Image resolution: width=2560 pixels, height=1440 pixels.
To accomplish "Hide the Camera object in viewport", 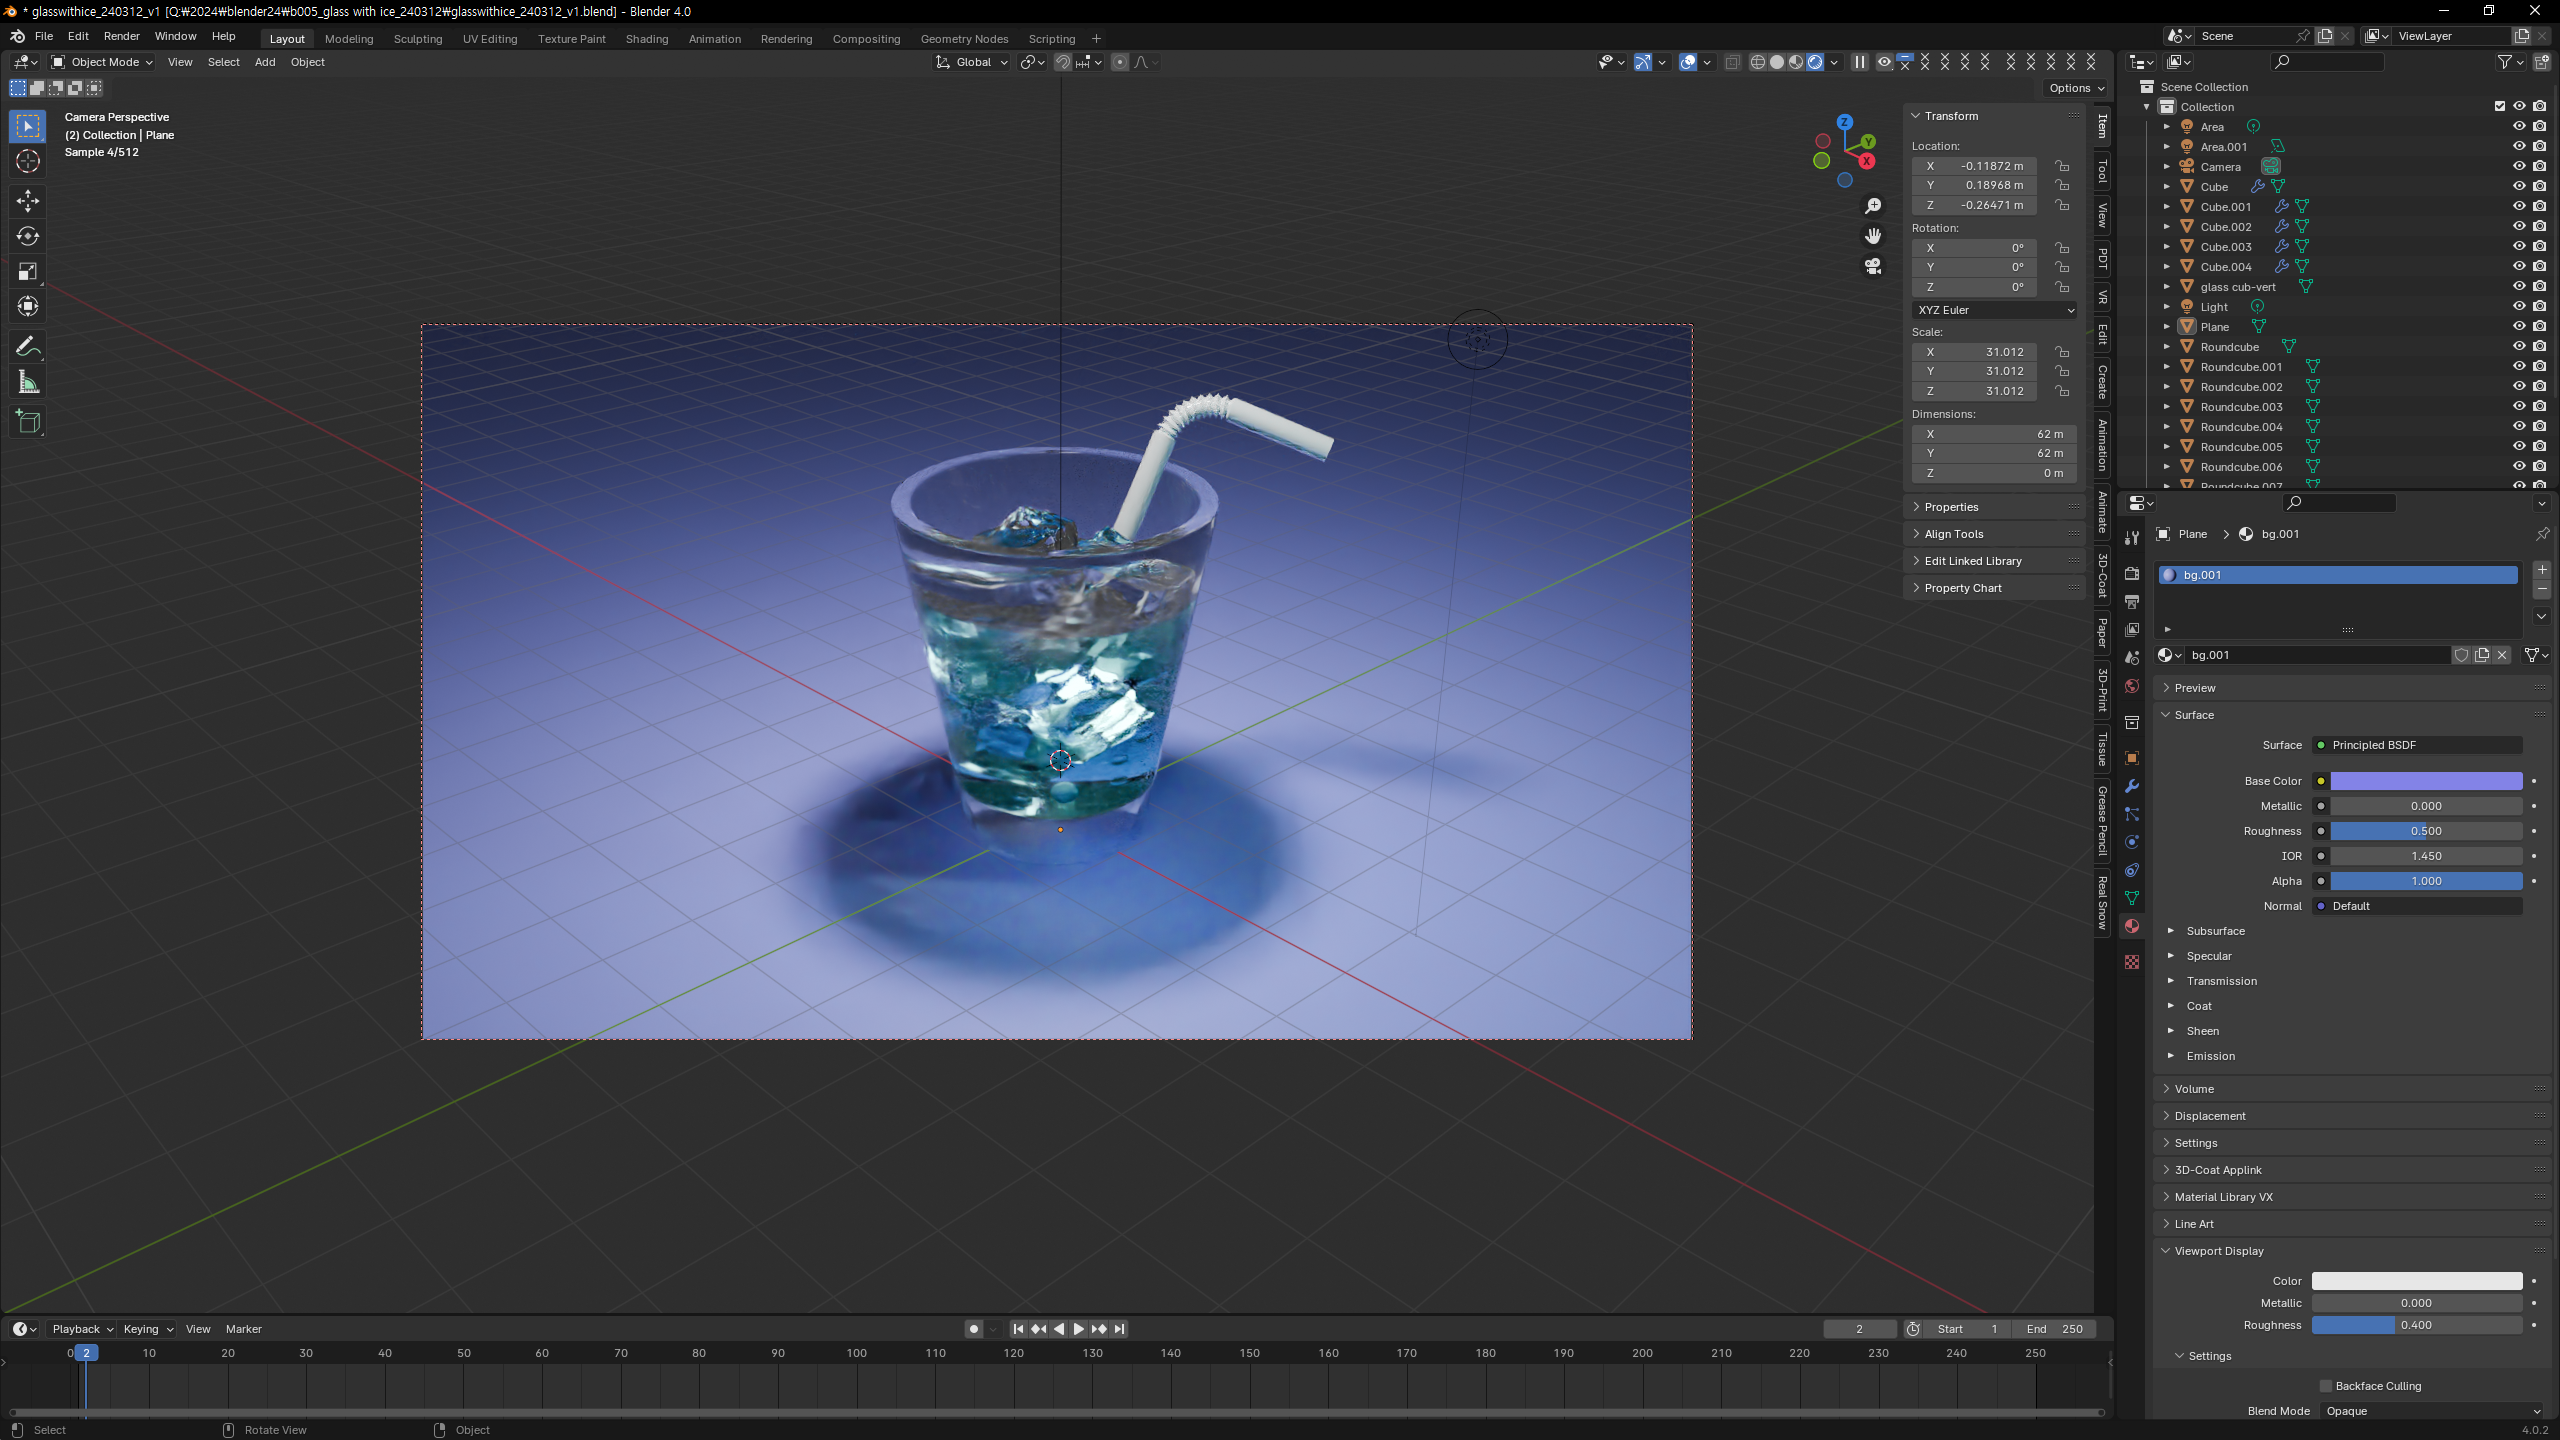I will point(2519,166).
